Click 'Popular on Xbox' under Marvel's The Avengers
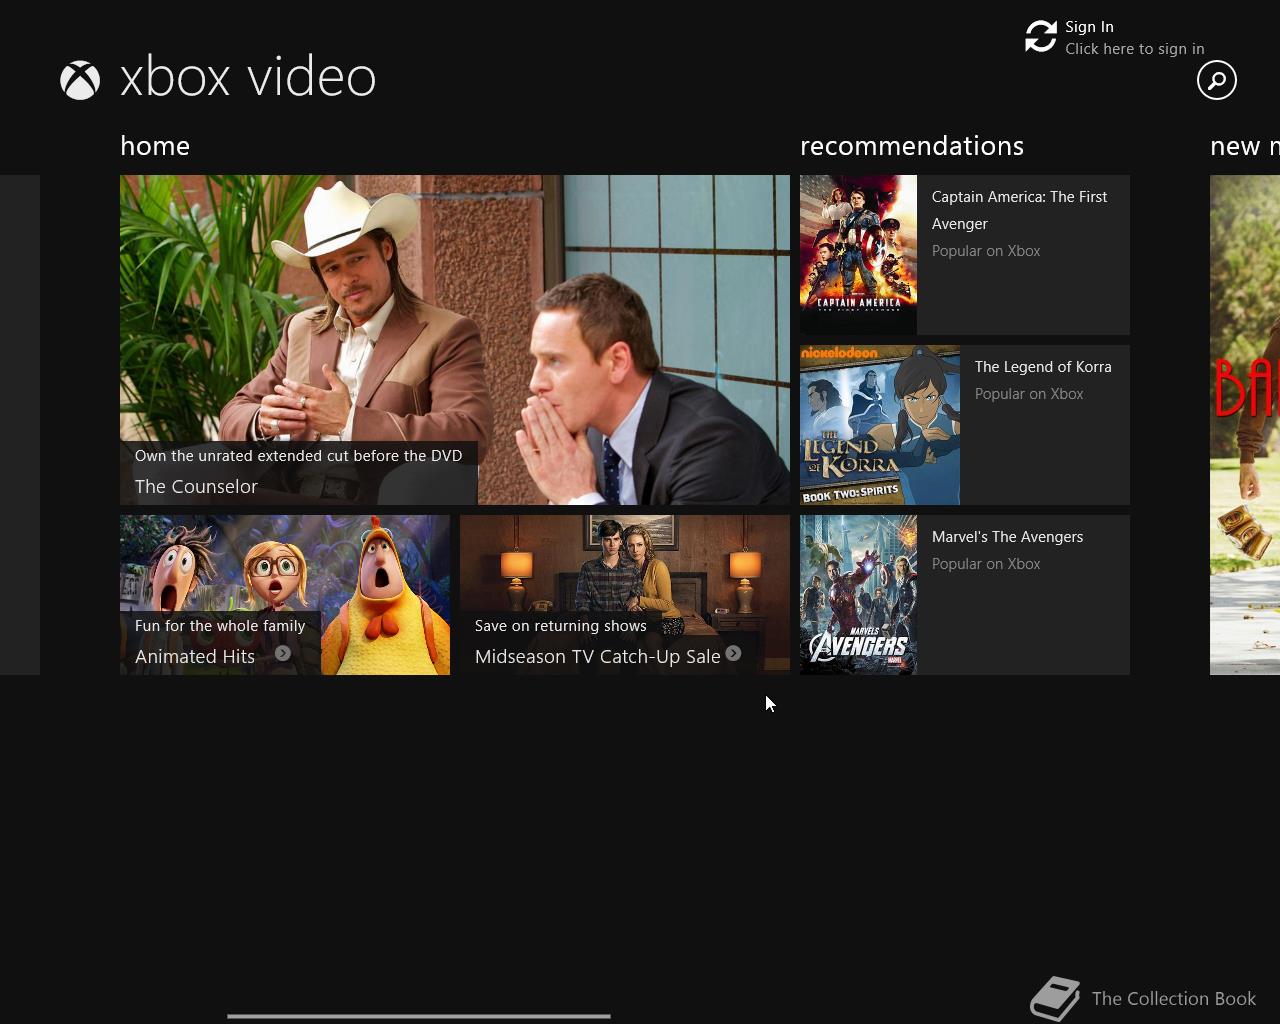Viewport: 1280px width, 1024px height. [x=986, y=564]
